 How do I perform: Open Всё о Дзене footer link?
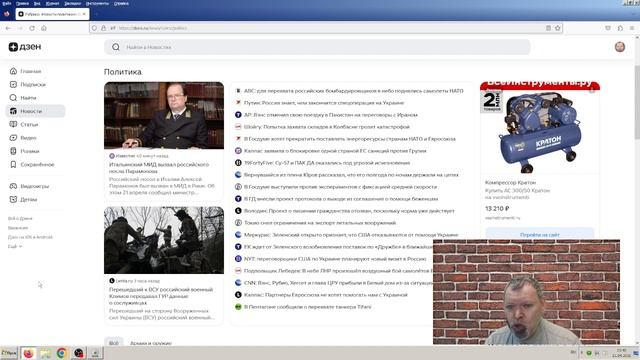[x=20, y=218]
